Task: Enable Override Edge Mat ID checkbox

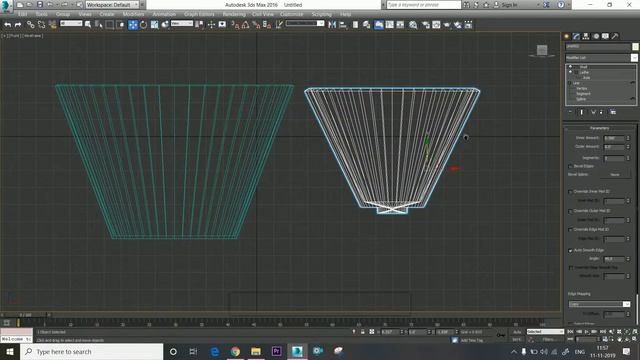Action: [570, 230]
